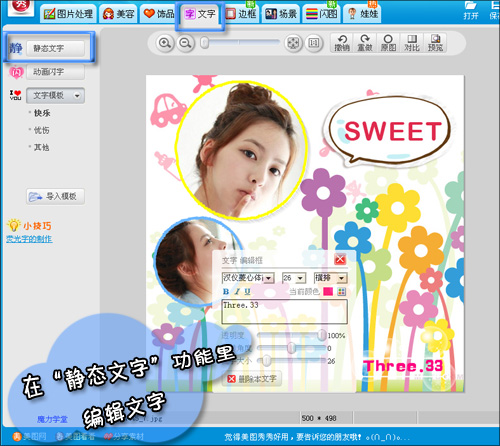This screenshot has height=446, width=500.
Task: Click the 原图 original image icon
Action: coord(388,43)
